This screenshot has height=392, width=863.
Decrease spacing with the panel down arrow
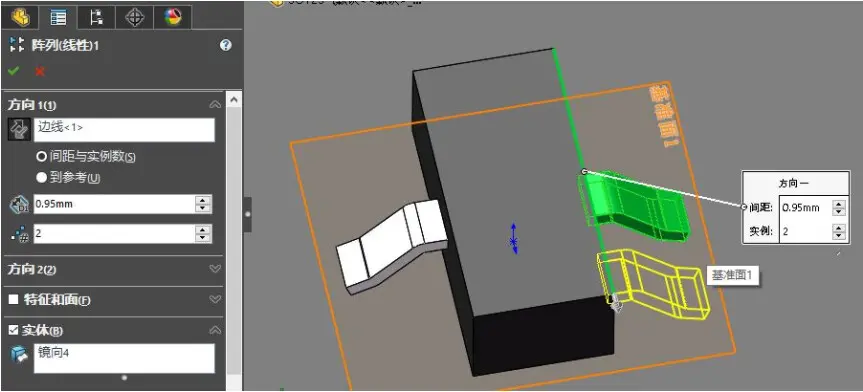click(203, 209)
